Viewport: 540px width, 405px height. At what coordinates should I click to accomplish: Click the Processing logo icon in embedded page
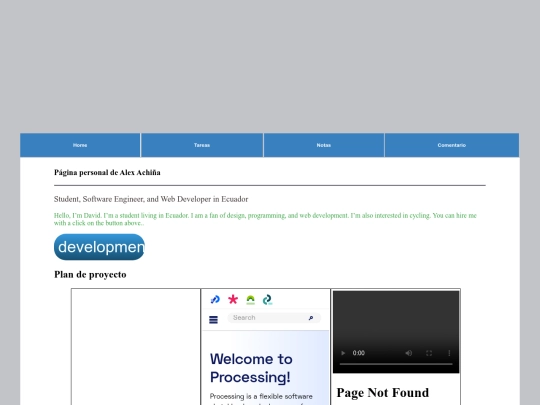pyautogui.click(x=215, y=299)
